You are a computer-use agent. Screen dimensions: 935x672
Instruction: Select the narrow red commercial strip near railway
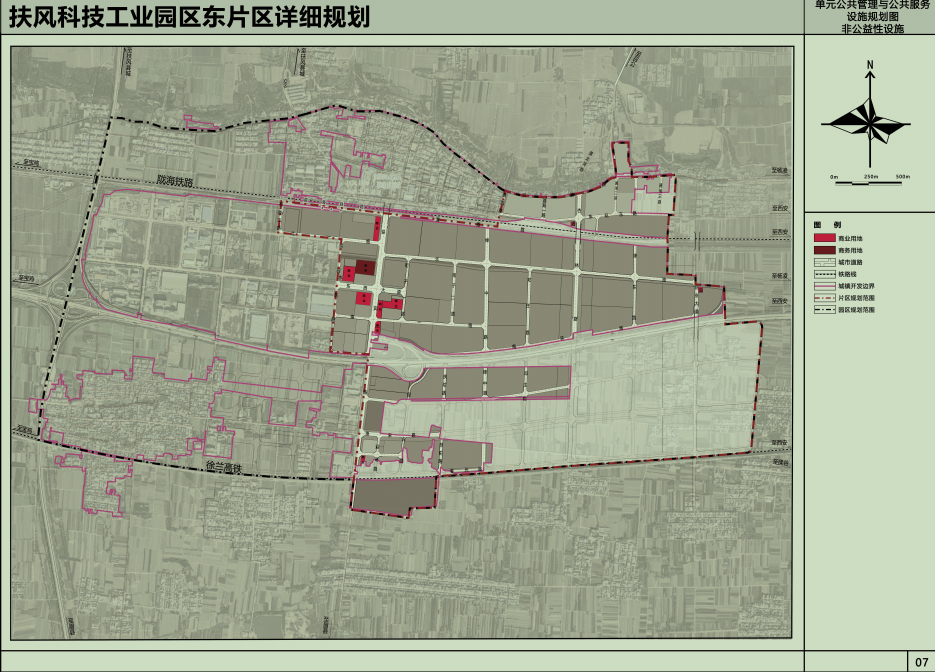377,229
